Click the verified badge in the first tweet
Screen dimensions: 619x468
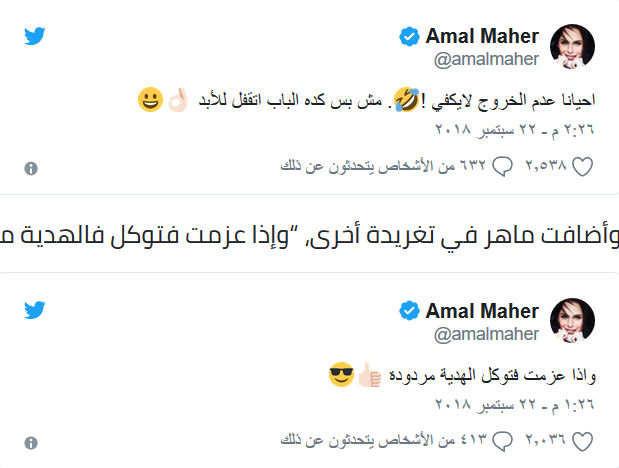408,38
